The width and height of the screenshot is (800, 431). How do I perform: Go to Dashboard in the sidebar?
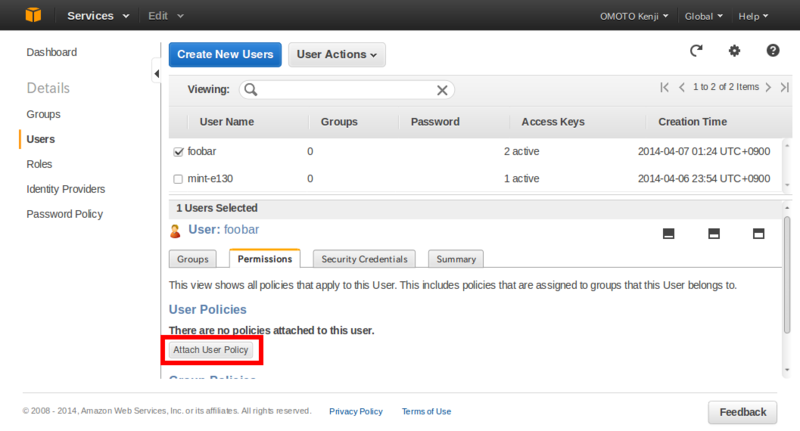click(x=52, y=53)
